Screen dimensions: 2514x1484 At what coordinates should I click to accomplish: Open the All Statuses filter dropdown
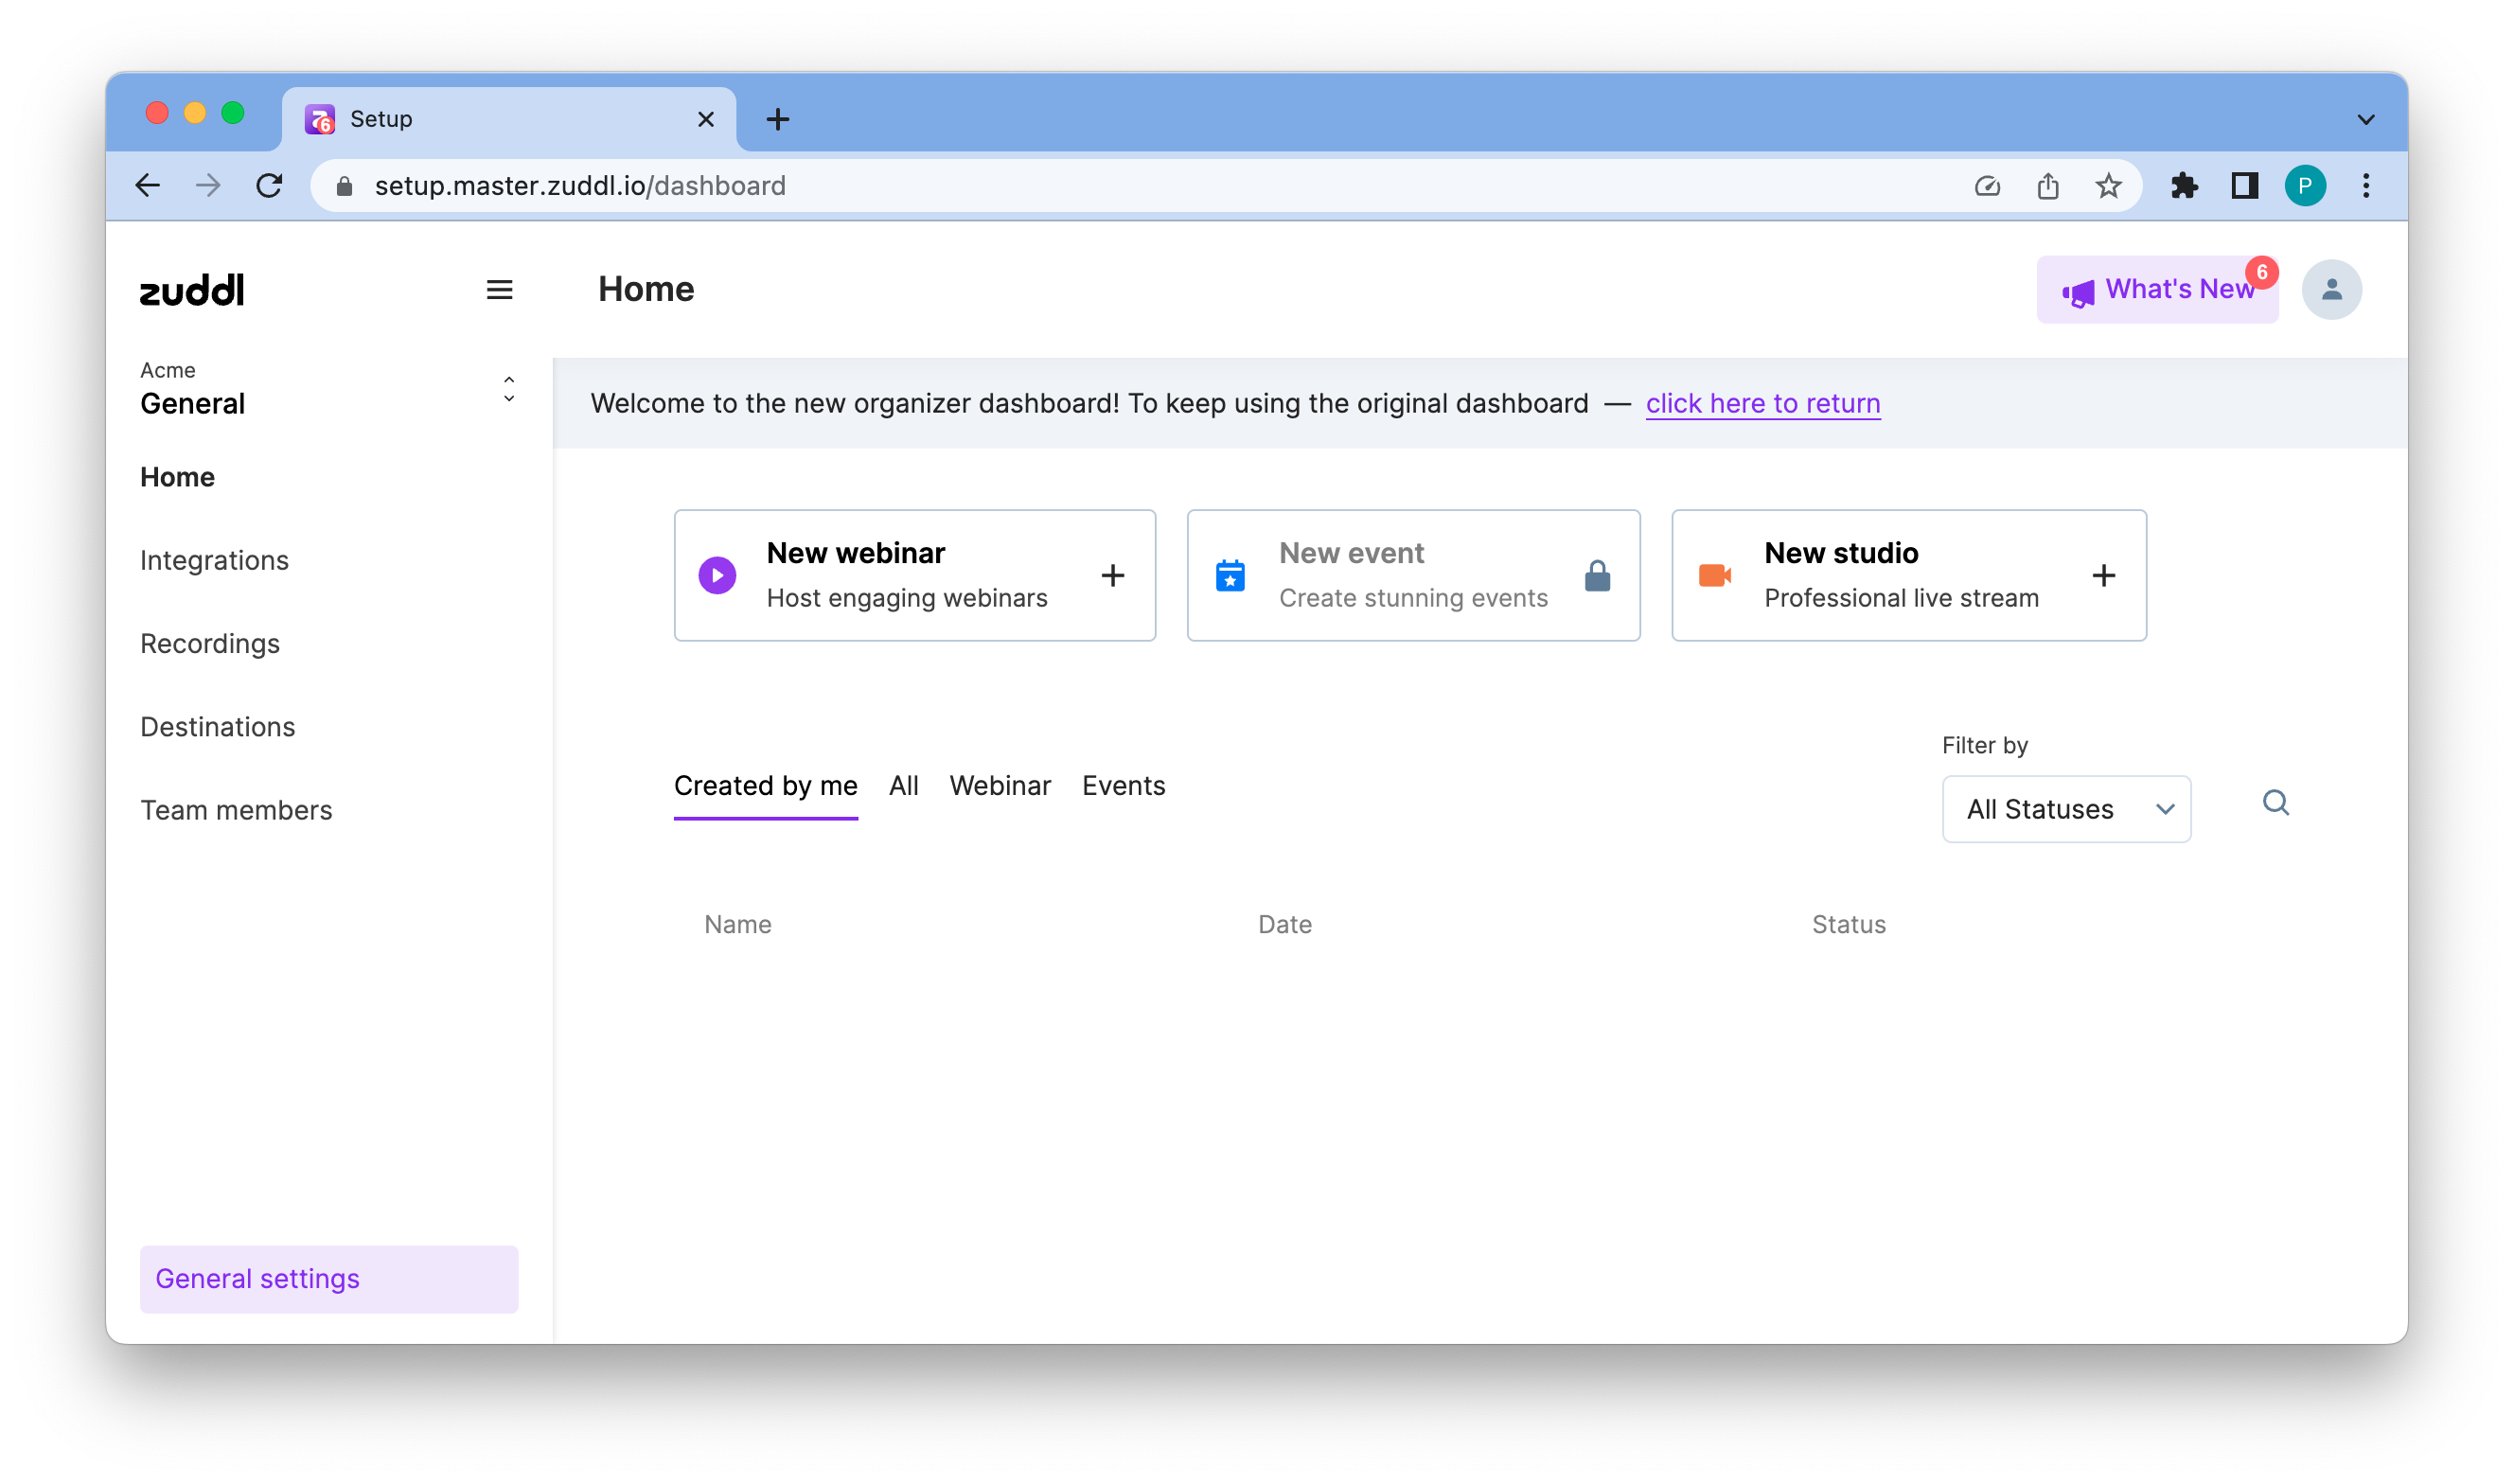pos(2065,809)
